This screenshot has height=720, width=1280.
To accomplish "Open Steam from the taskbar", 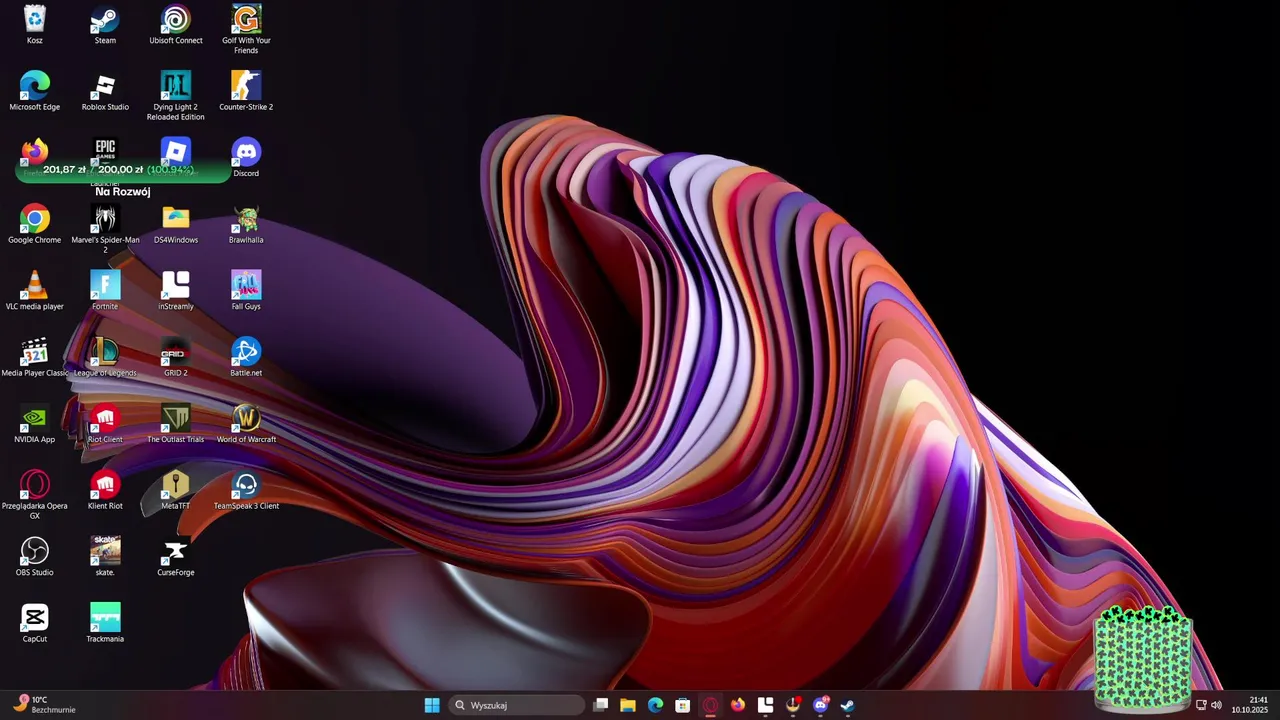I will (848, 705).
